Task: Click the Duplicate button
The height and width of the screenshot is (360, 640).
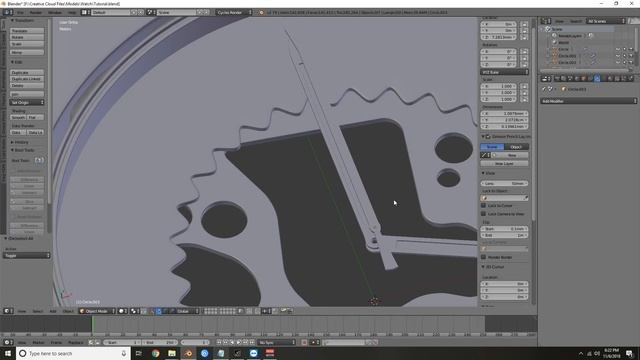Action: (27, 73)
